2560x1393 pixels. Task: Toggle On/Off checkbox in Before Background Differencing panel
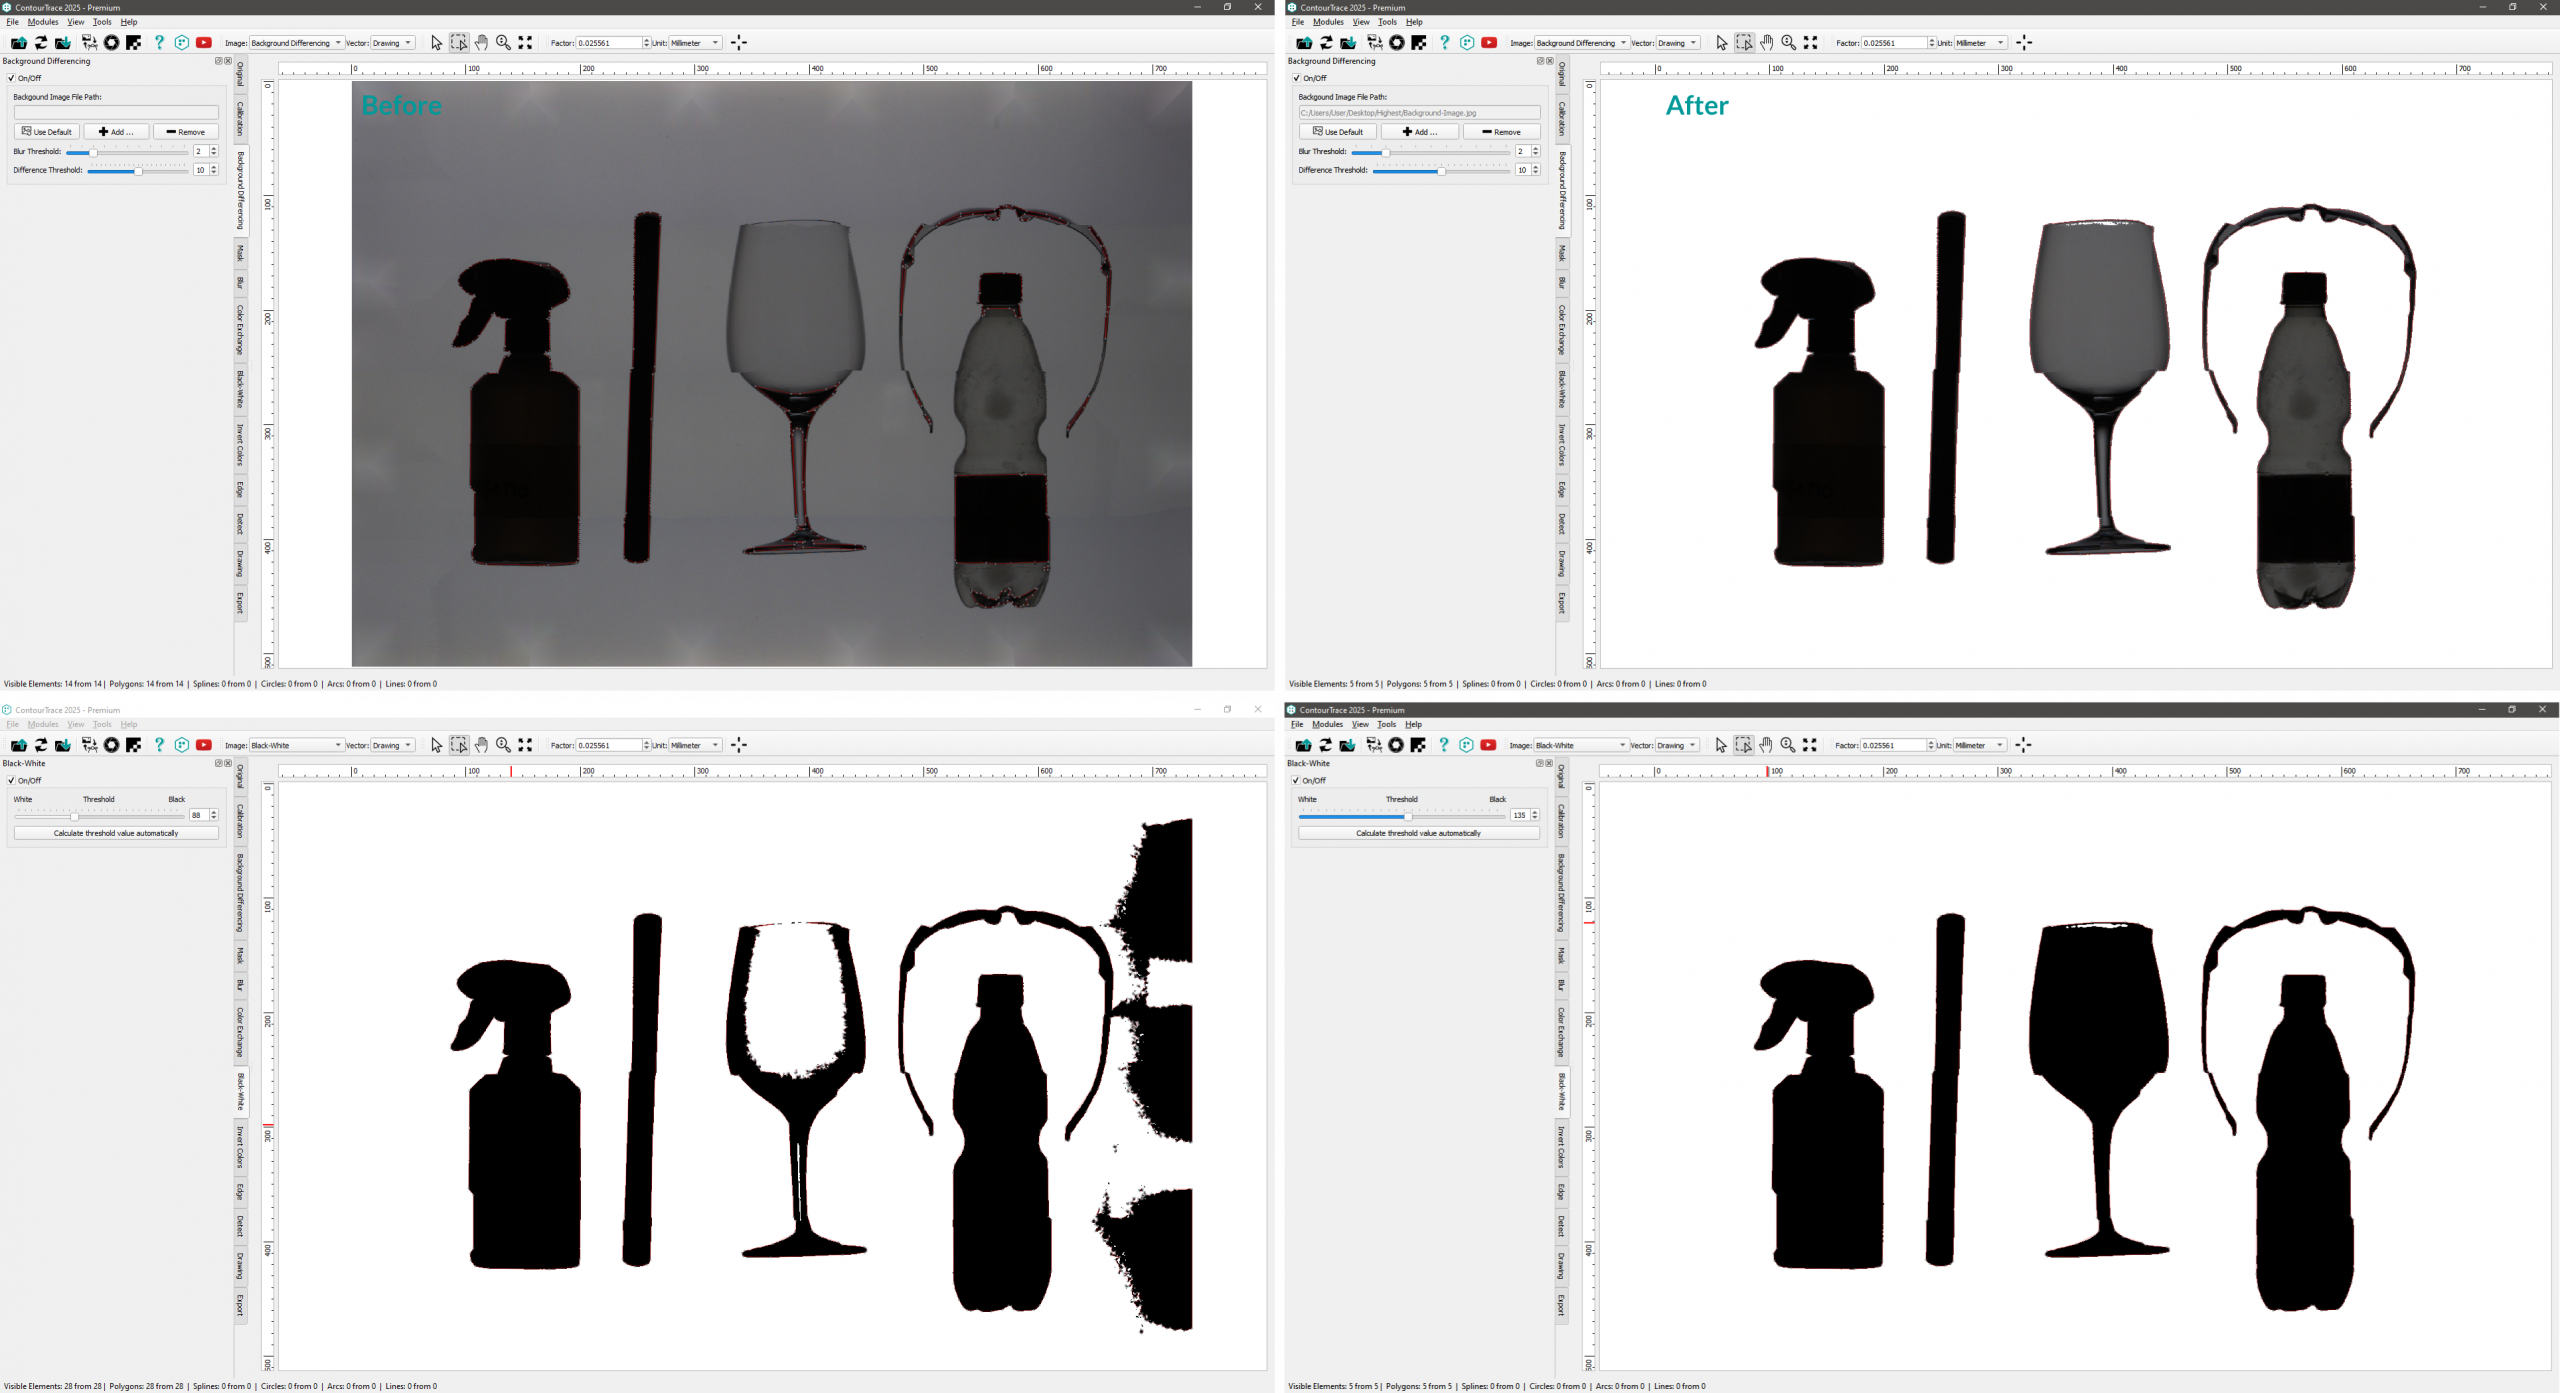[x=11, y=78]
